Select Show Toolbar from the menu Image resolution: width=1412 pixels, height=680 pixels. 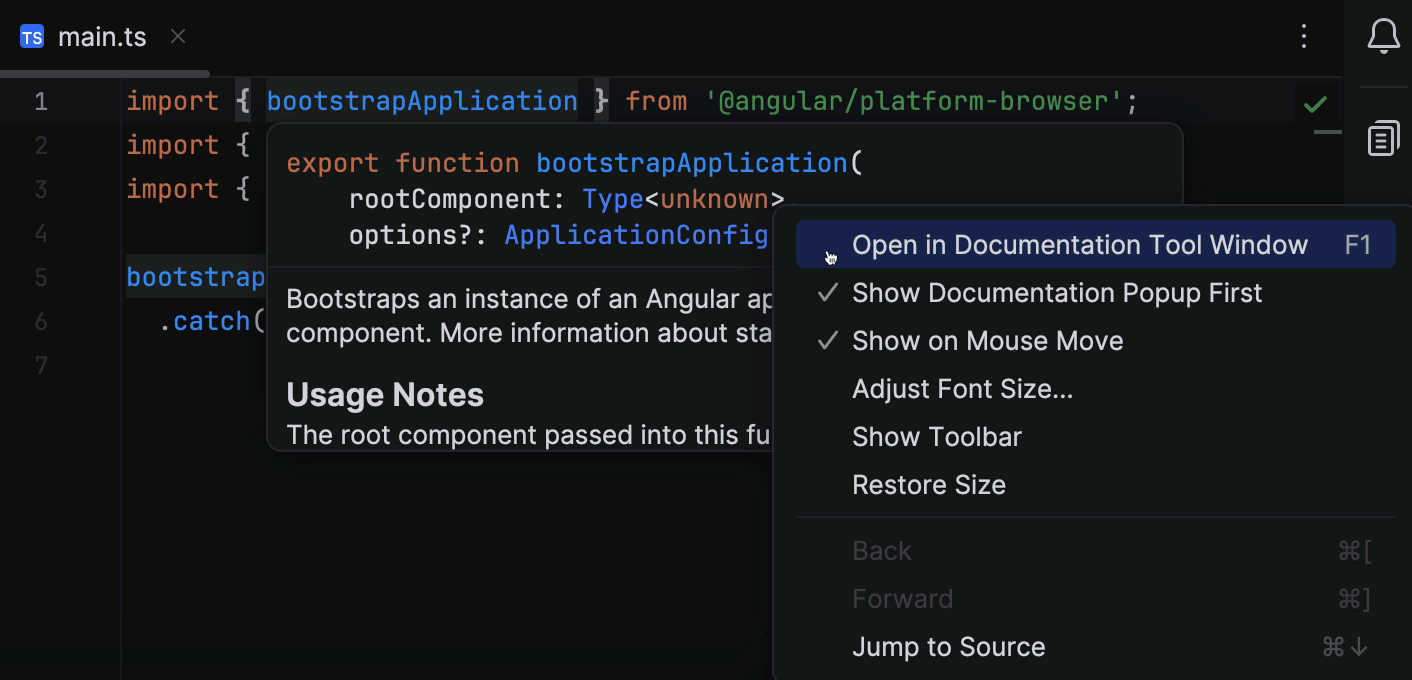(936, 436)
